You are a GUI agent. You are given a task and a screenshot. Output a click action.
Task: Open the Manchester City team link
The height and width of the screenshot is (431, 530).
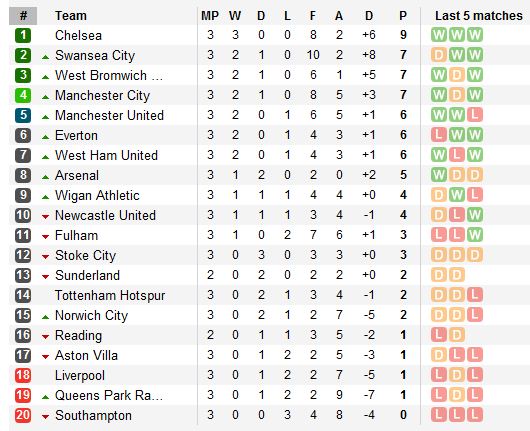point(102,95)
